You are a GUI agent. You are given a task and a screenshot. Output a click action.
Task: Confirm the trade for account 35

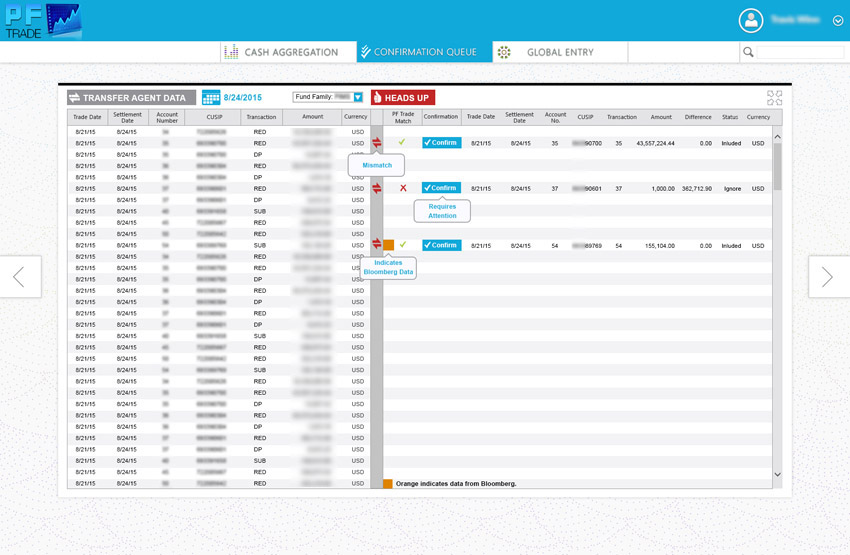(440, 143)
